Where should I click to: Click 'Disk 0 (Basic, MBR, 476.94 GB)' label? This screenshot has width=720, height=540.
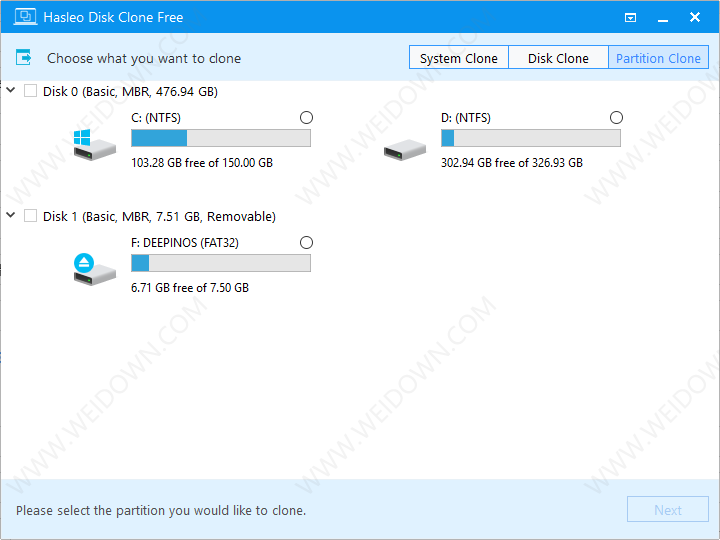pos(130,91)
